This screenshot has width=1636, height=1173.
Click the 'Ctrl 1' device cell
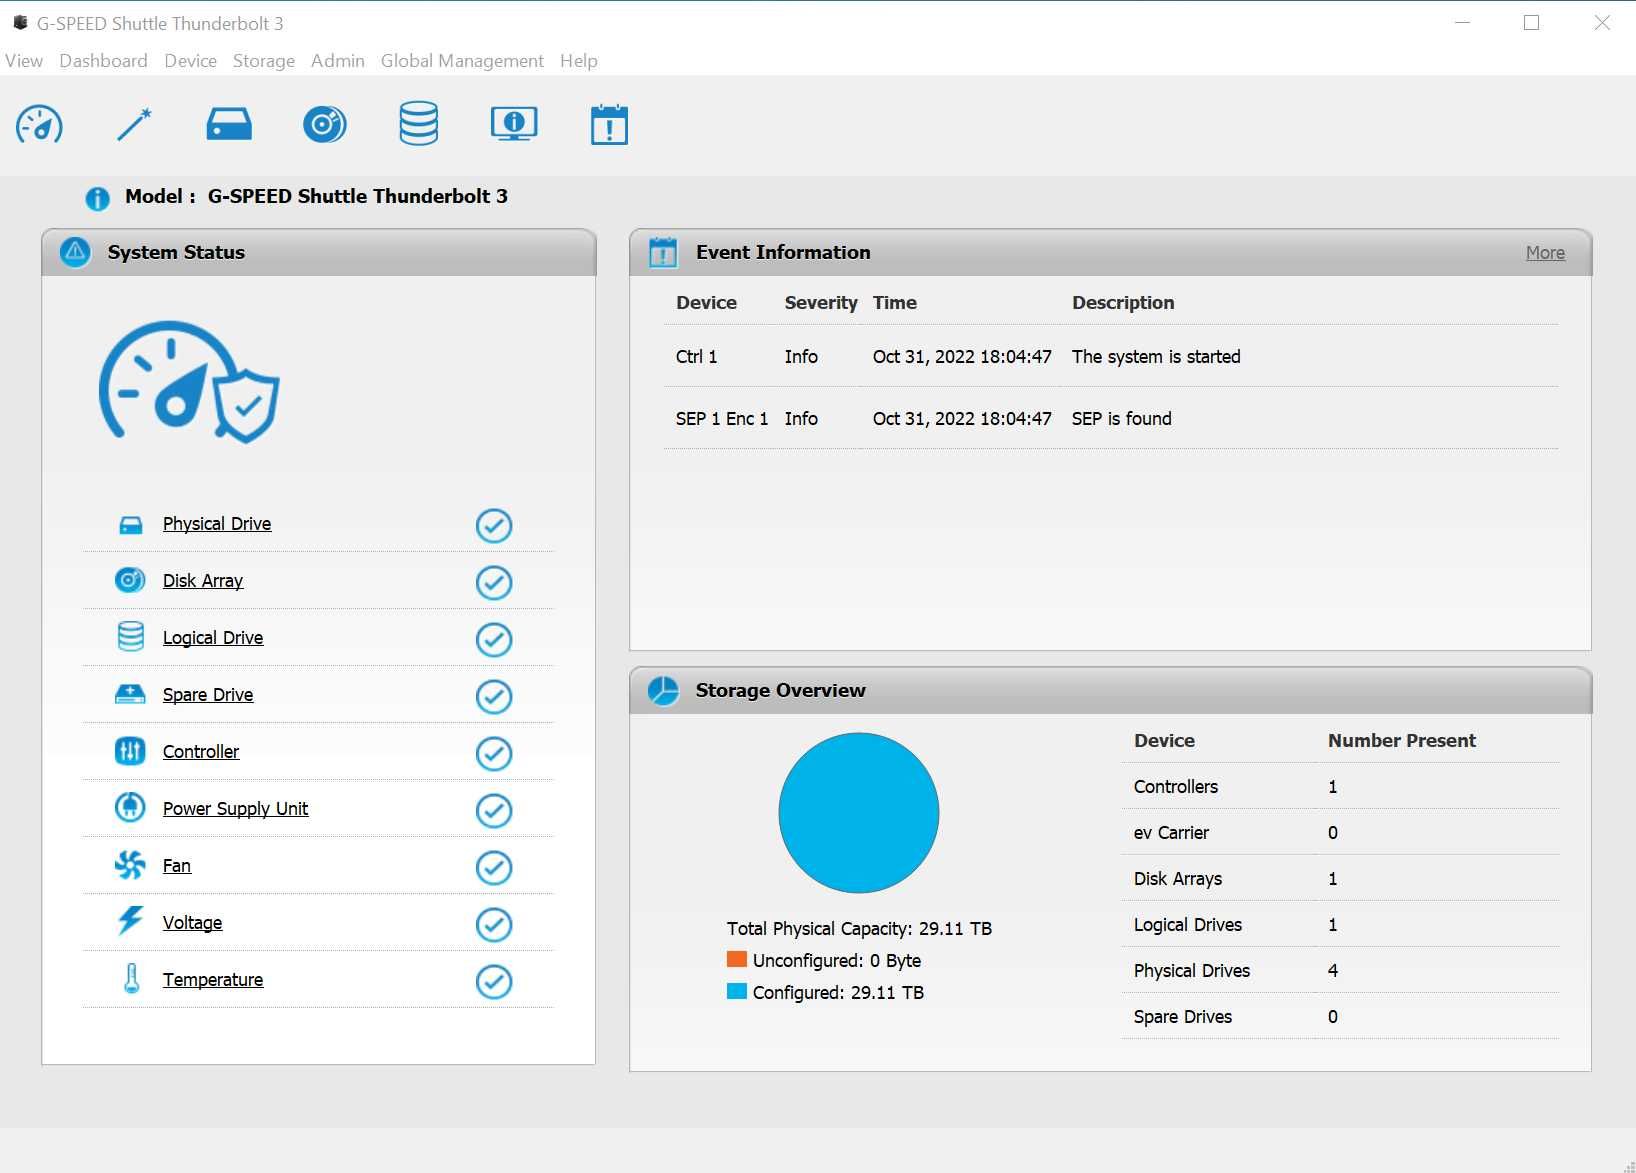point(696,357)
